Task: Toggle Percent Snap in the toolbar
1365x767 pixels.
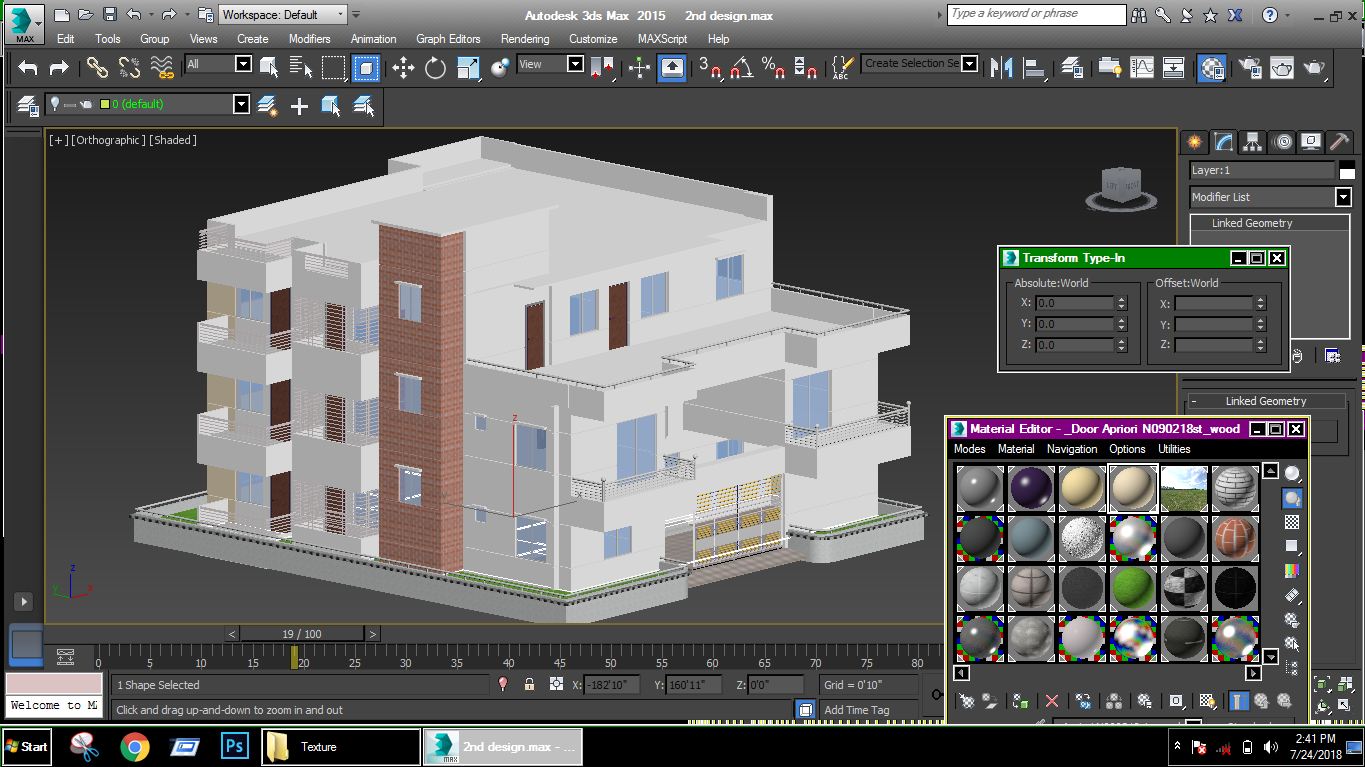Action: coord(773,68)
